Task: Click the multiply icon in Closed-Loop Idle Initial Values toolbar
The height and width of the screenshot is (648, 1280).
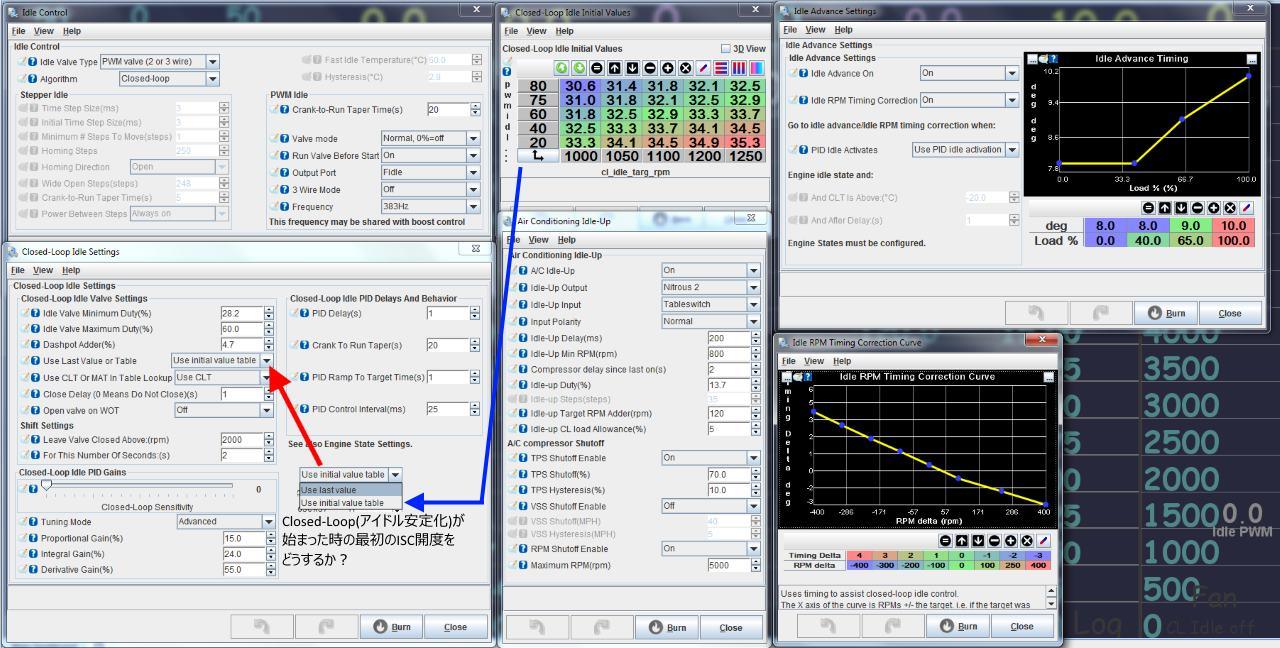Action: pyautogui.click(x=685, y=67)
